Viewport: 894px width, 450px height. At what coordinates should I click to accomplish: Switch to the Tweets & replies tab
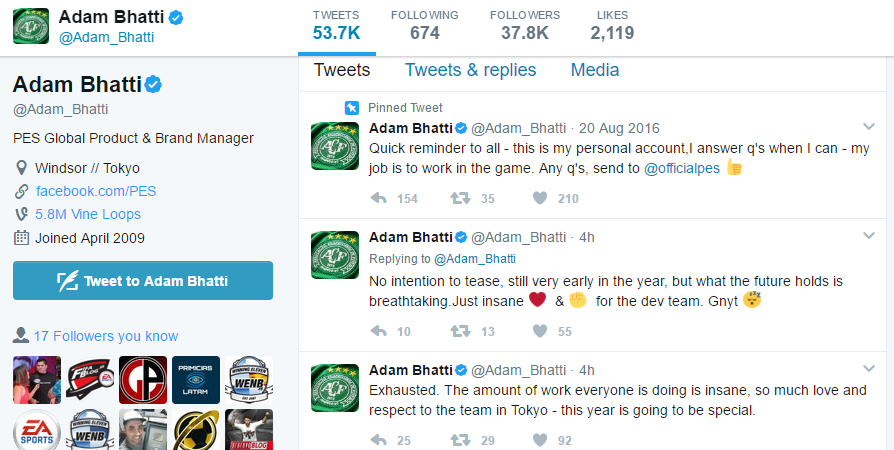click(x=470, y=70)
